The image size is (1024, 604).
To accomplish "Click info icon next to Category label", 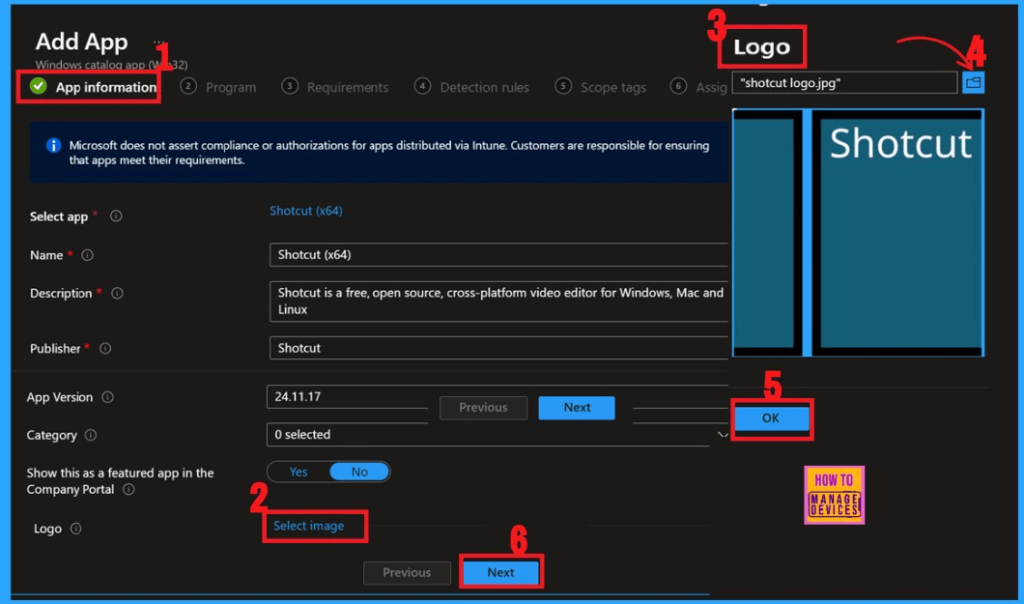I will pyautogui.click(x=91, y=435).
